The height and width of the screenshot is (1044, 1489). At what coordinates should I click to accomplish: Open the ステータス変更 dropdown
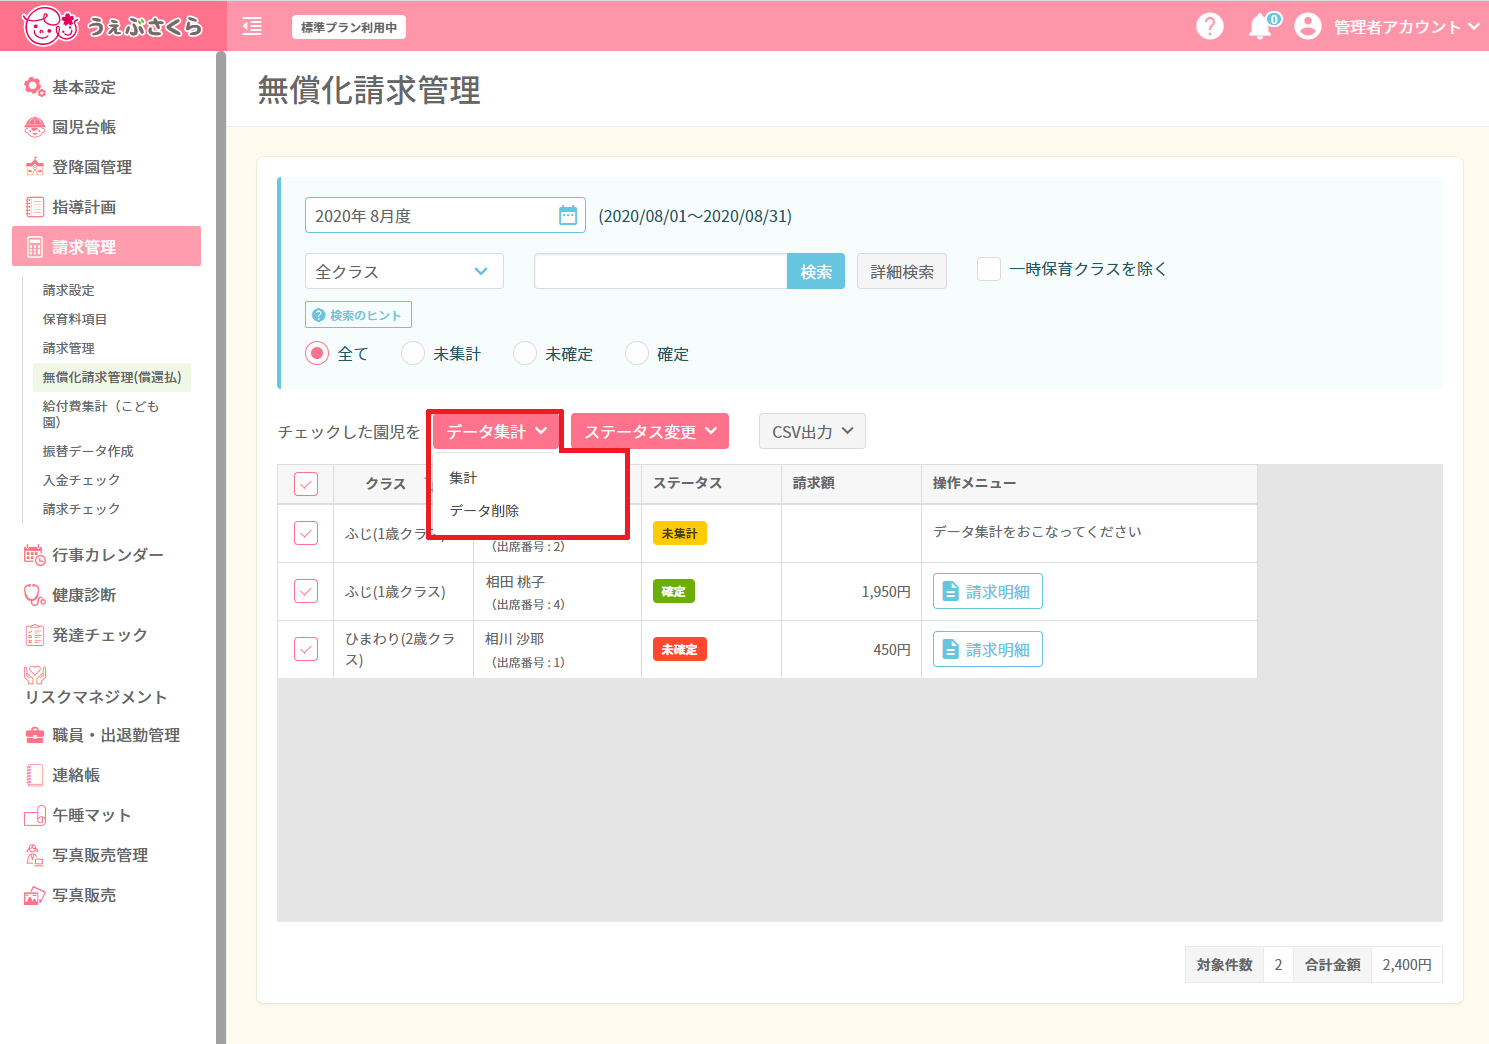click(x=650, y=431)
